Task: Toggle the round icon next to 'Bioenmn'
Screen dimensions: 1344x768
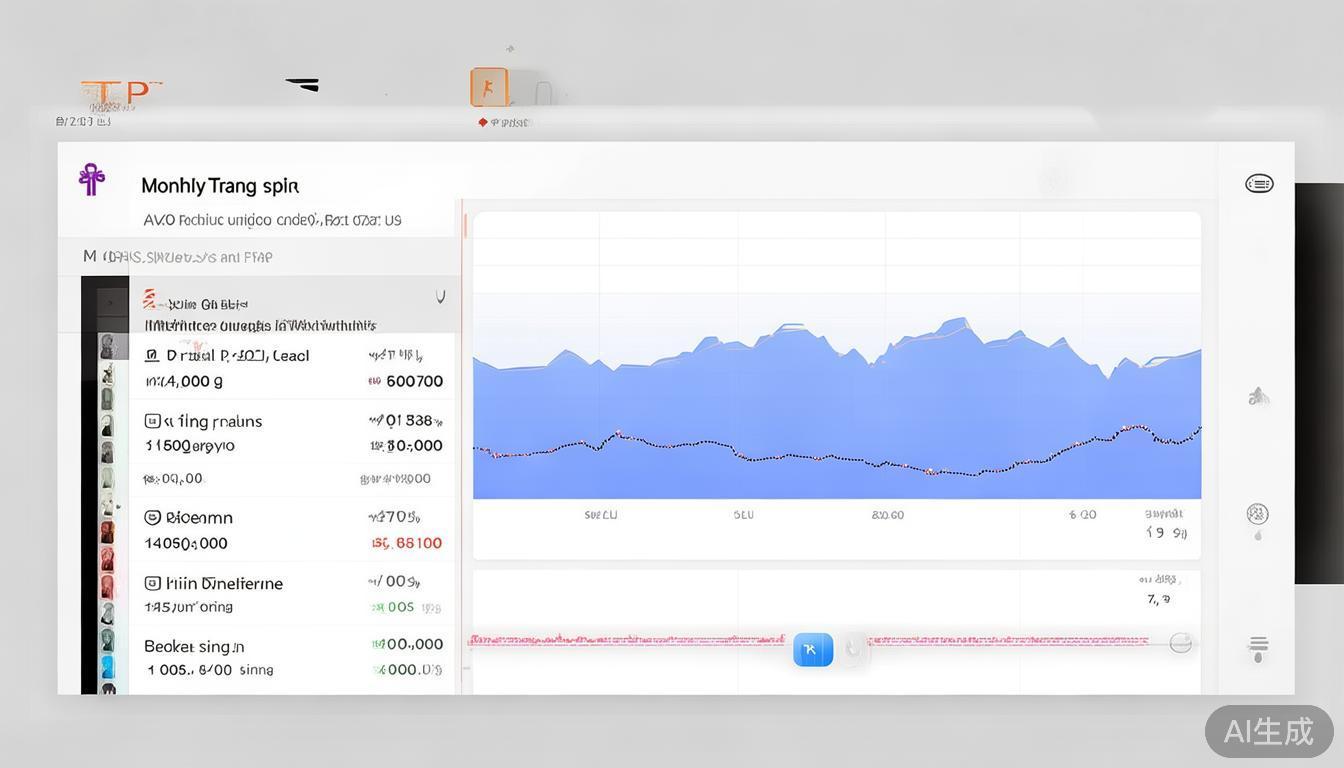Action: pos(152,518)
